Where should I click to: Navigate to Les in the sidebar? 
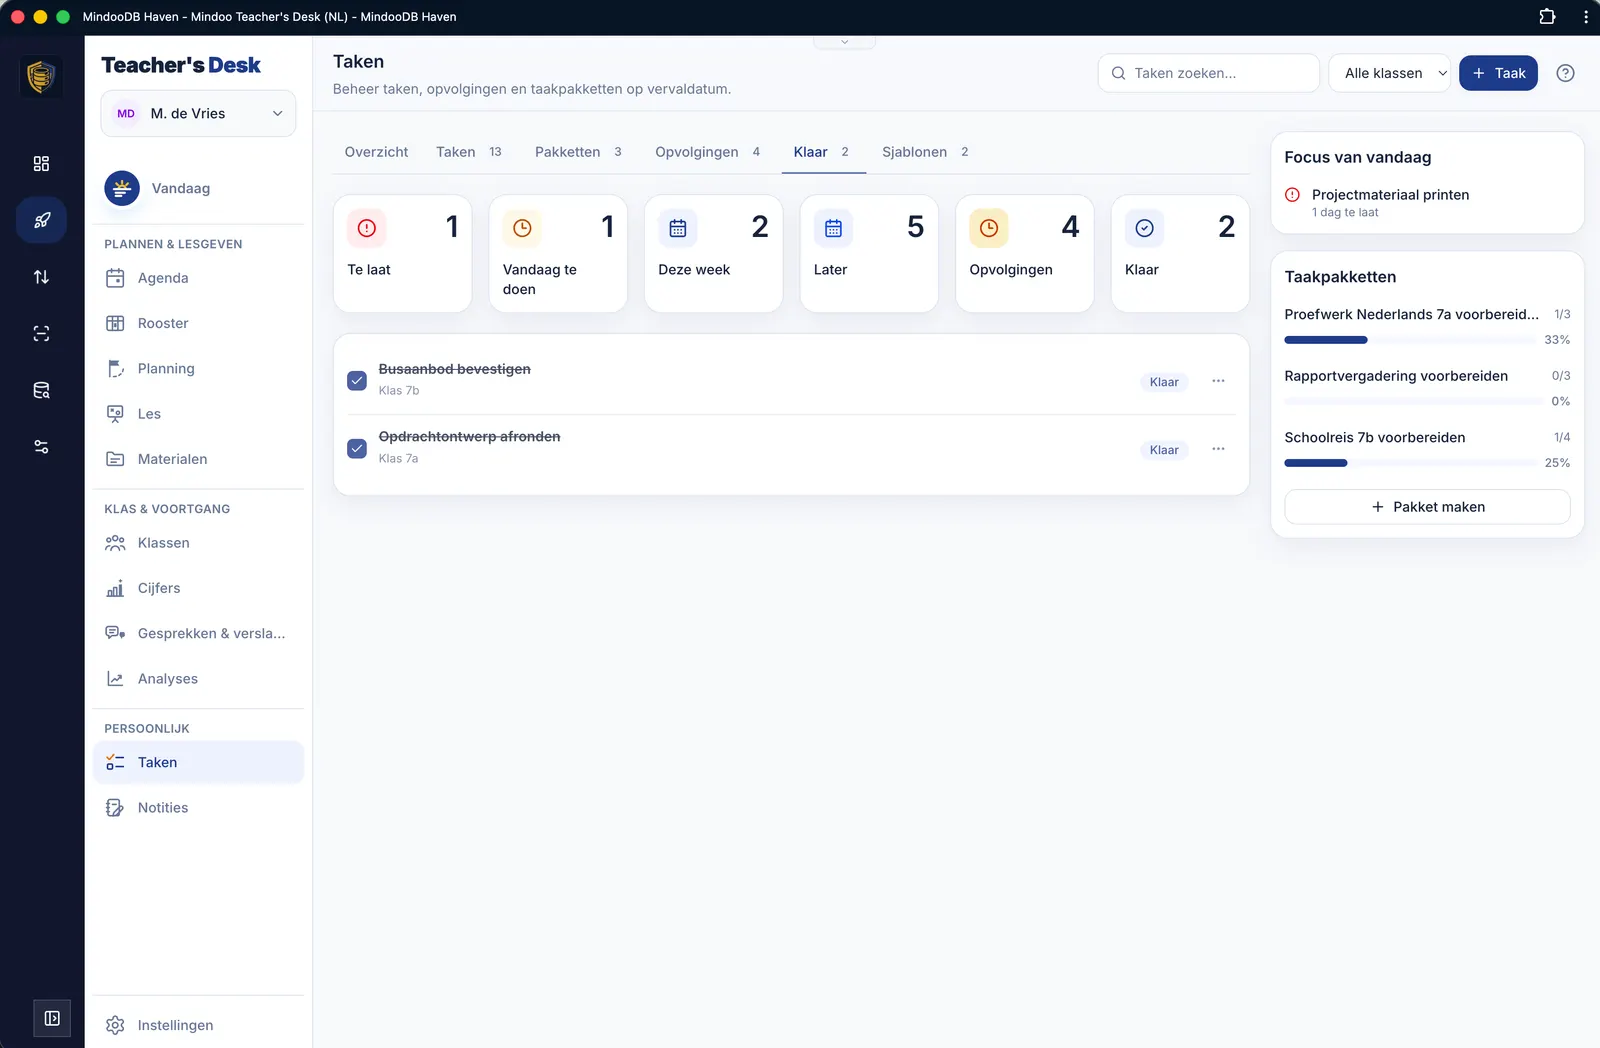click(x=198, y=414)
